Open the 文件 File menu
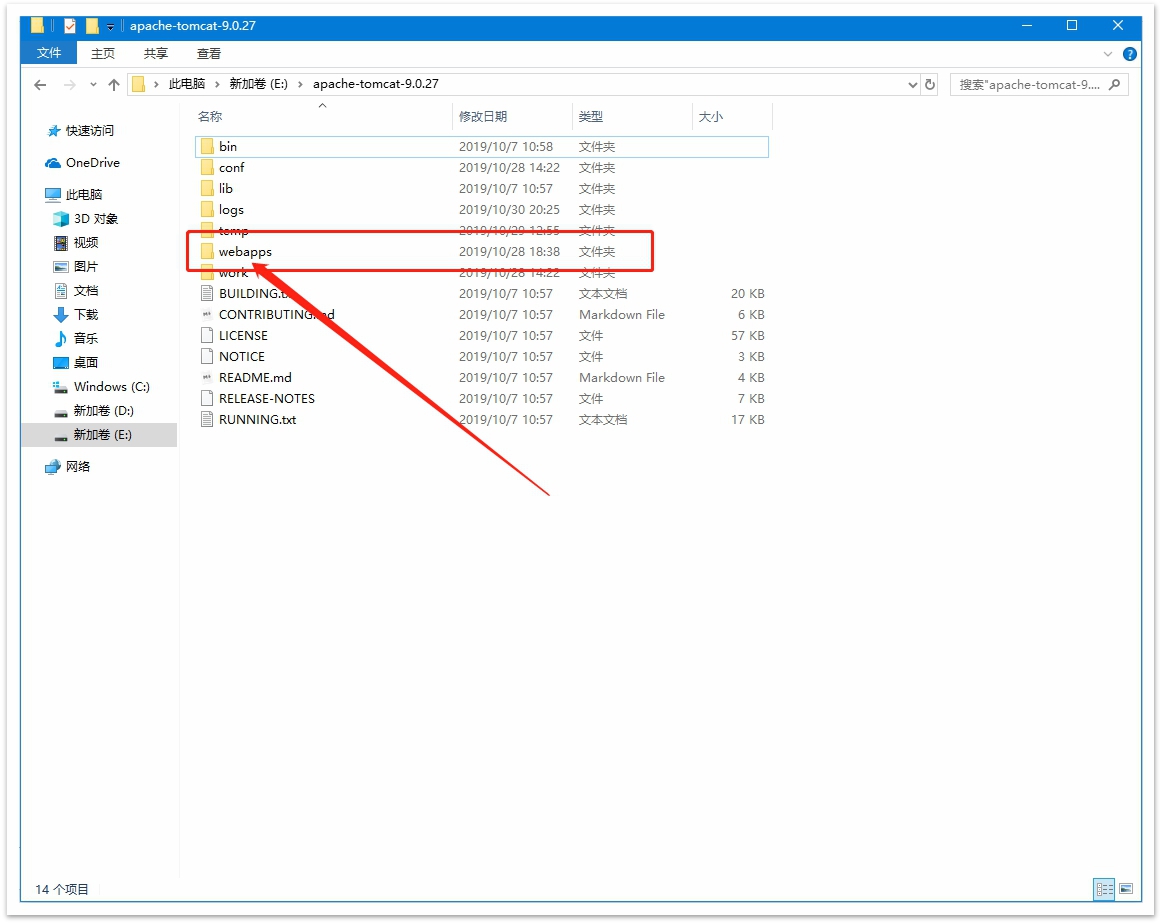The width and height of the screenshot is (1161, 924). (50, 53)
